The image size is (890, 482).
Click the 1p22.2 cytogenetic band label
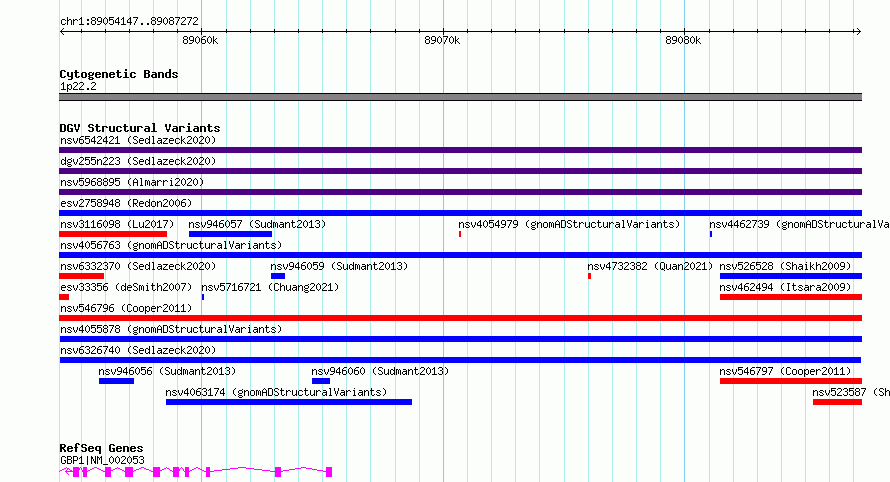(78, 87)
